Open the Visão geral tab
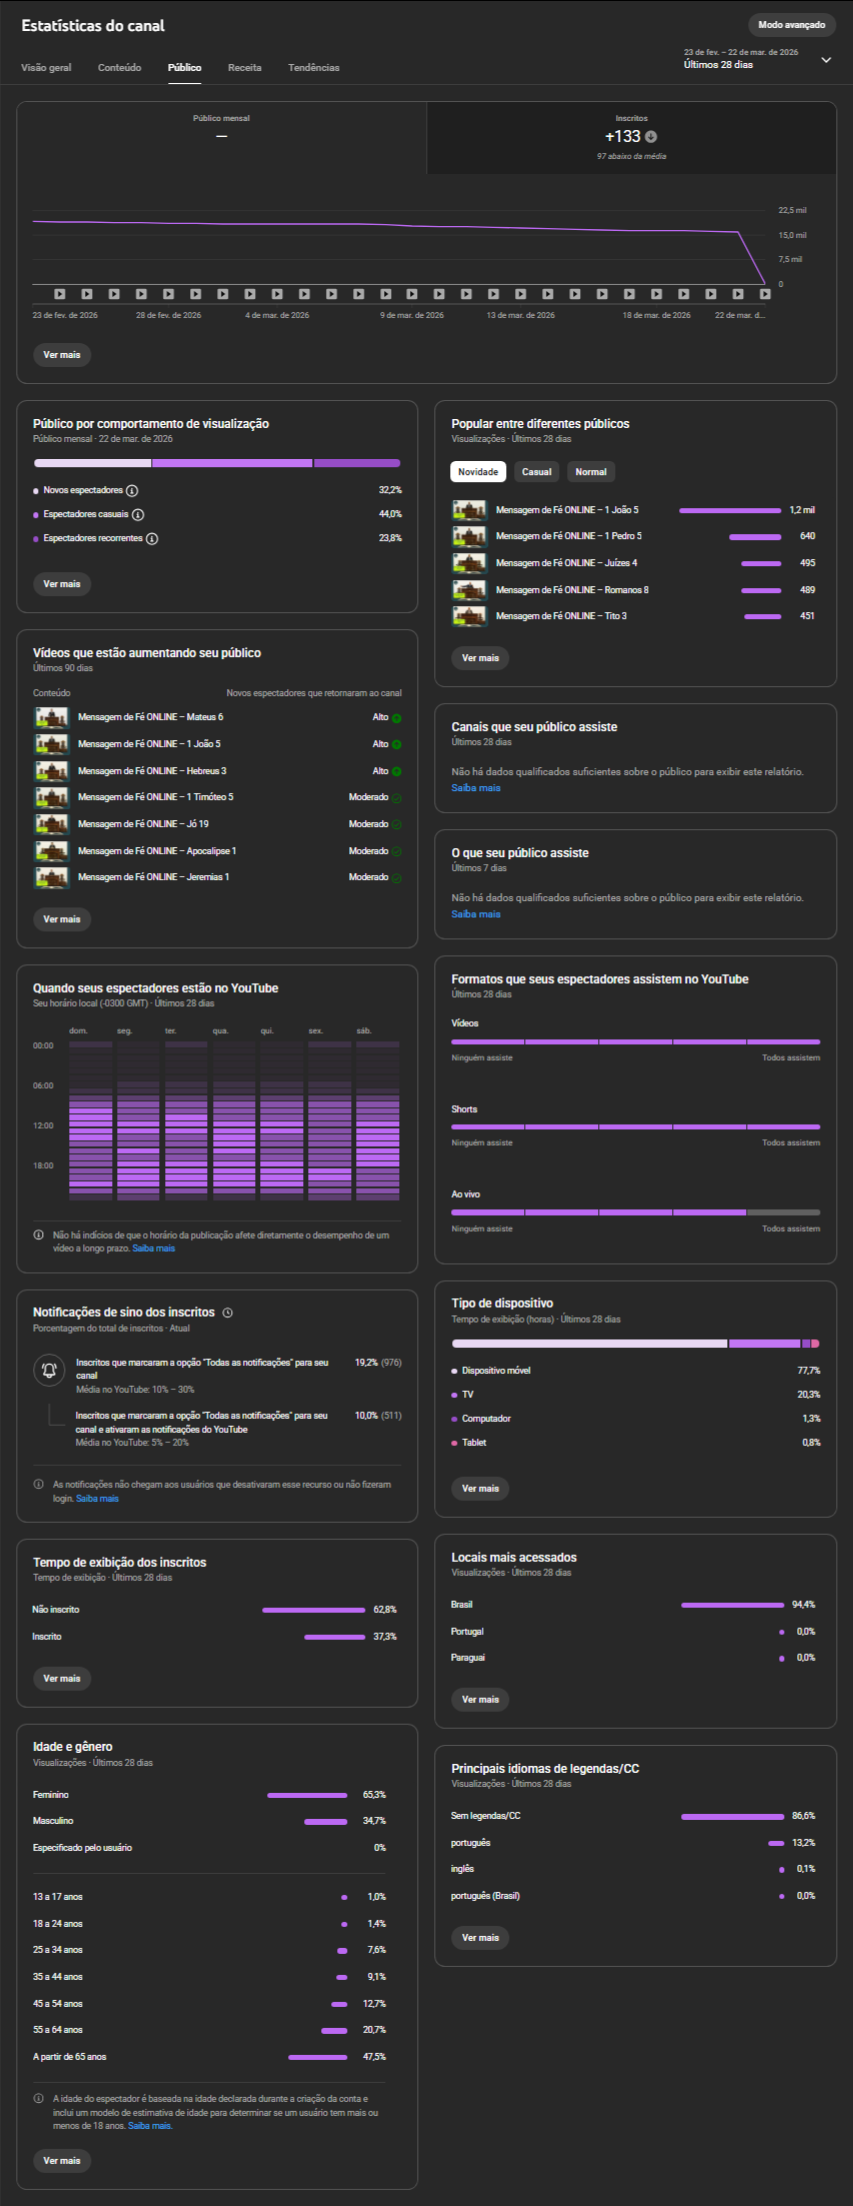The width and height of the screenshot is (853, 2206). coord(46,68)
